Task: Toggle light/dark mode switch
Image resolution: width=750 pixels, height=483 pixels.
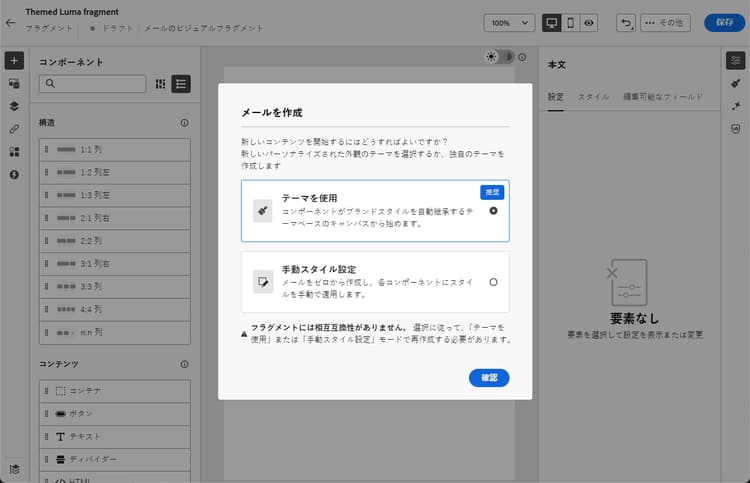Action: click(499, 57)
